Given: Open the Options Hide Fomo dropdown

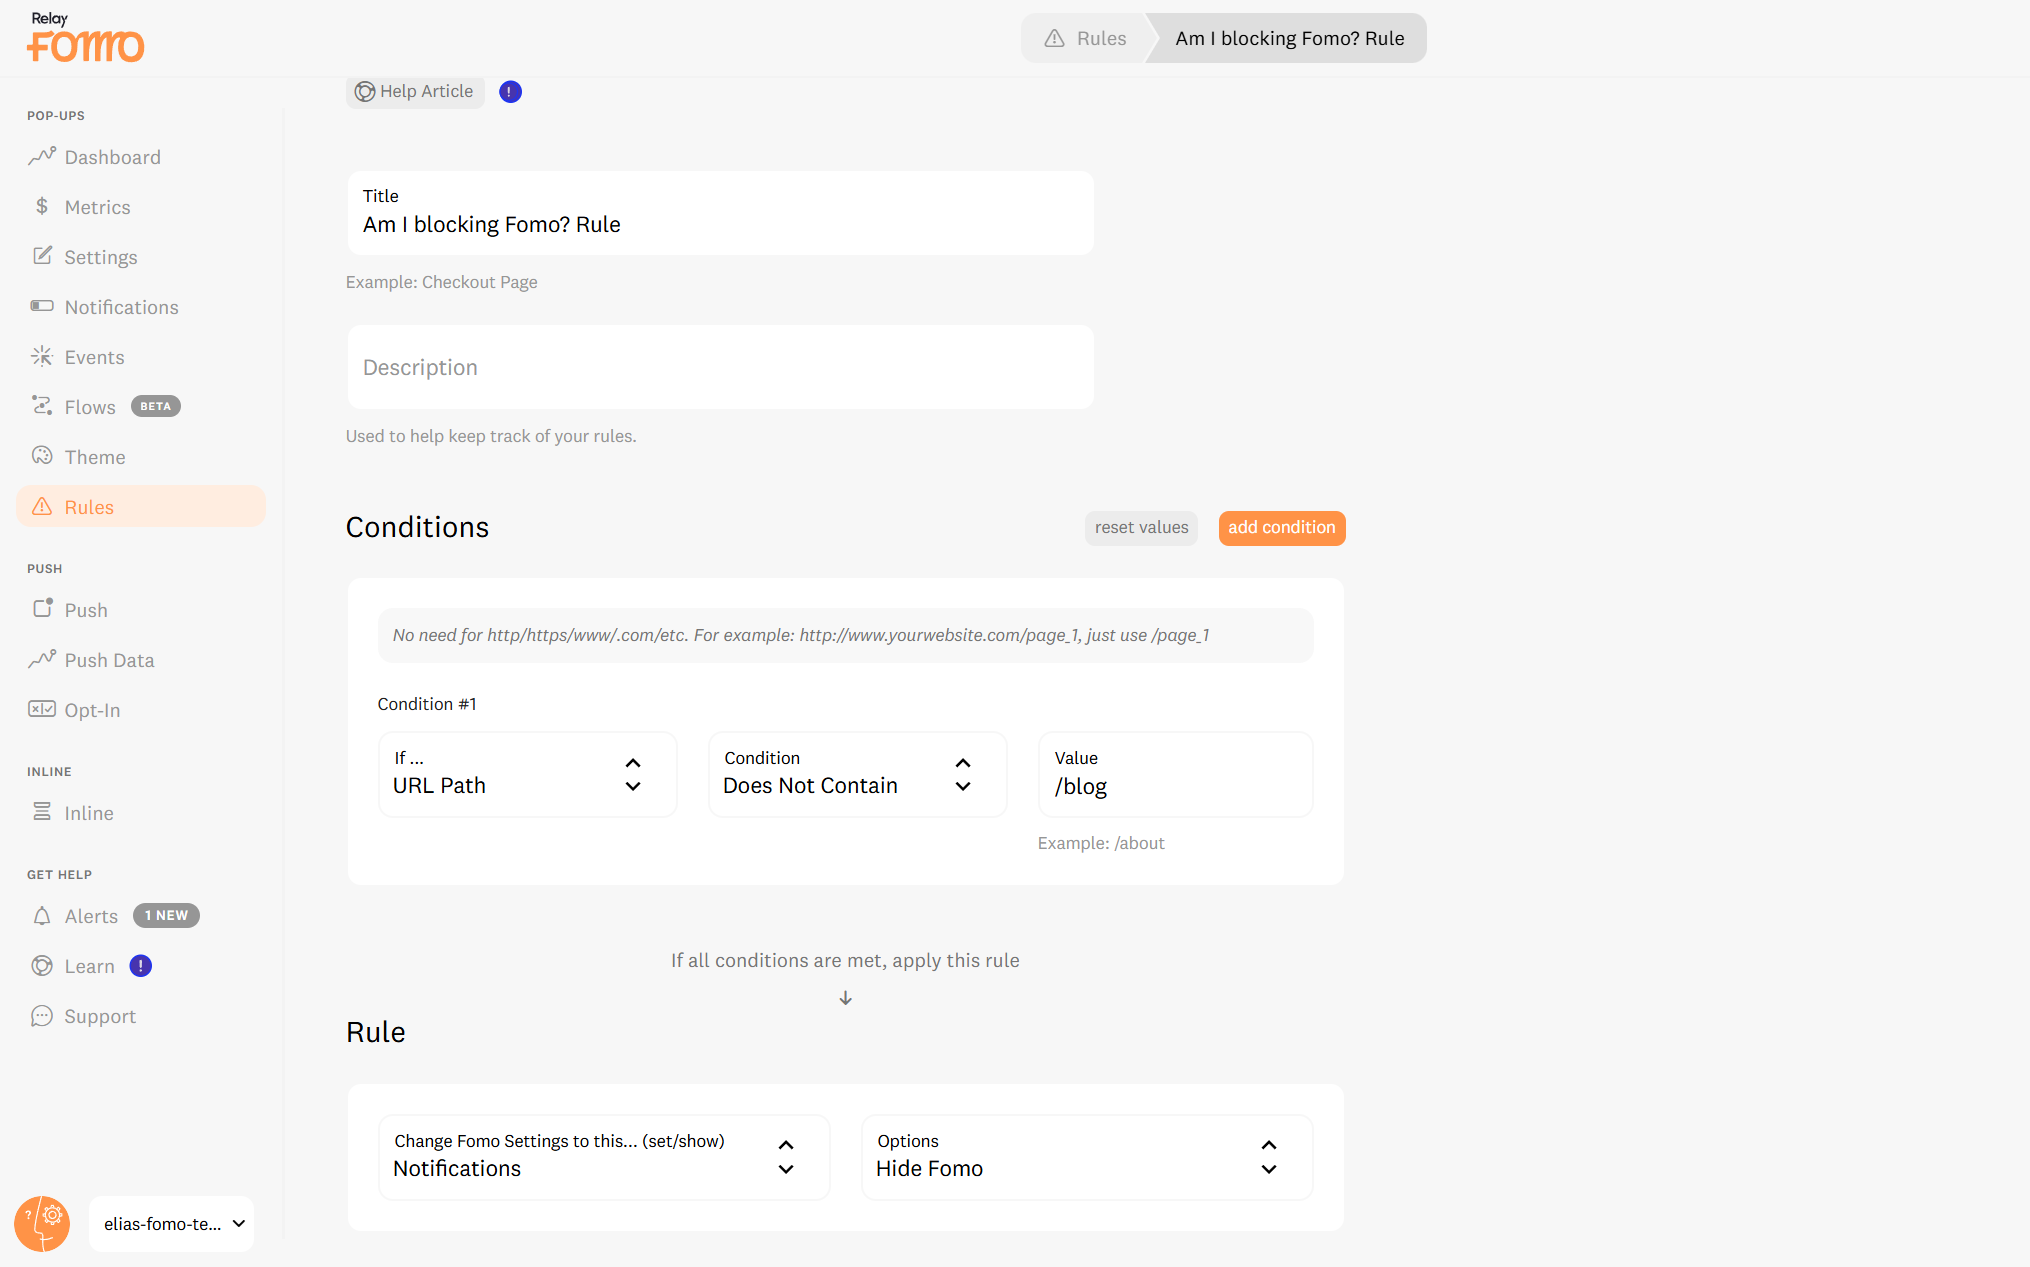Looking at the screenshot, I should tap(1086, 1157).
